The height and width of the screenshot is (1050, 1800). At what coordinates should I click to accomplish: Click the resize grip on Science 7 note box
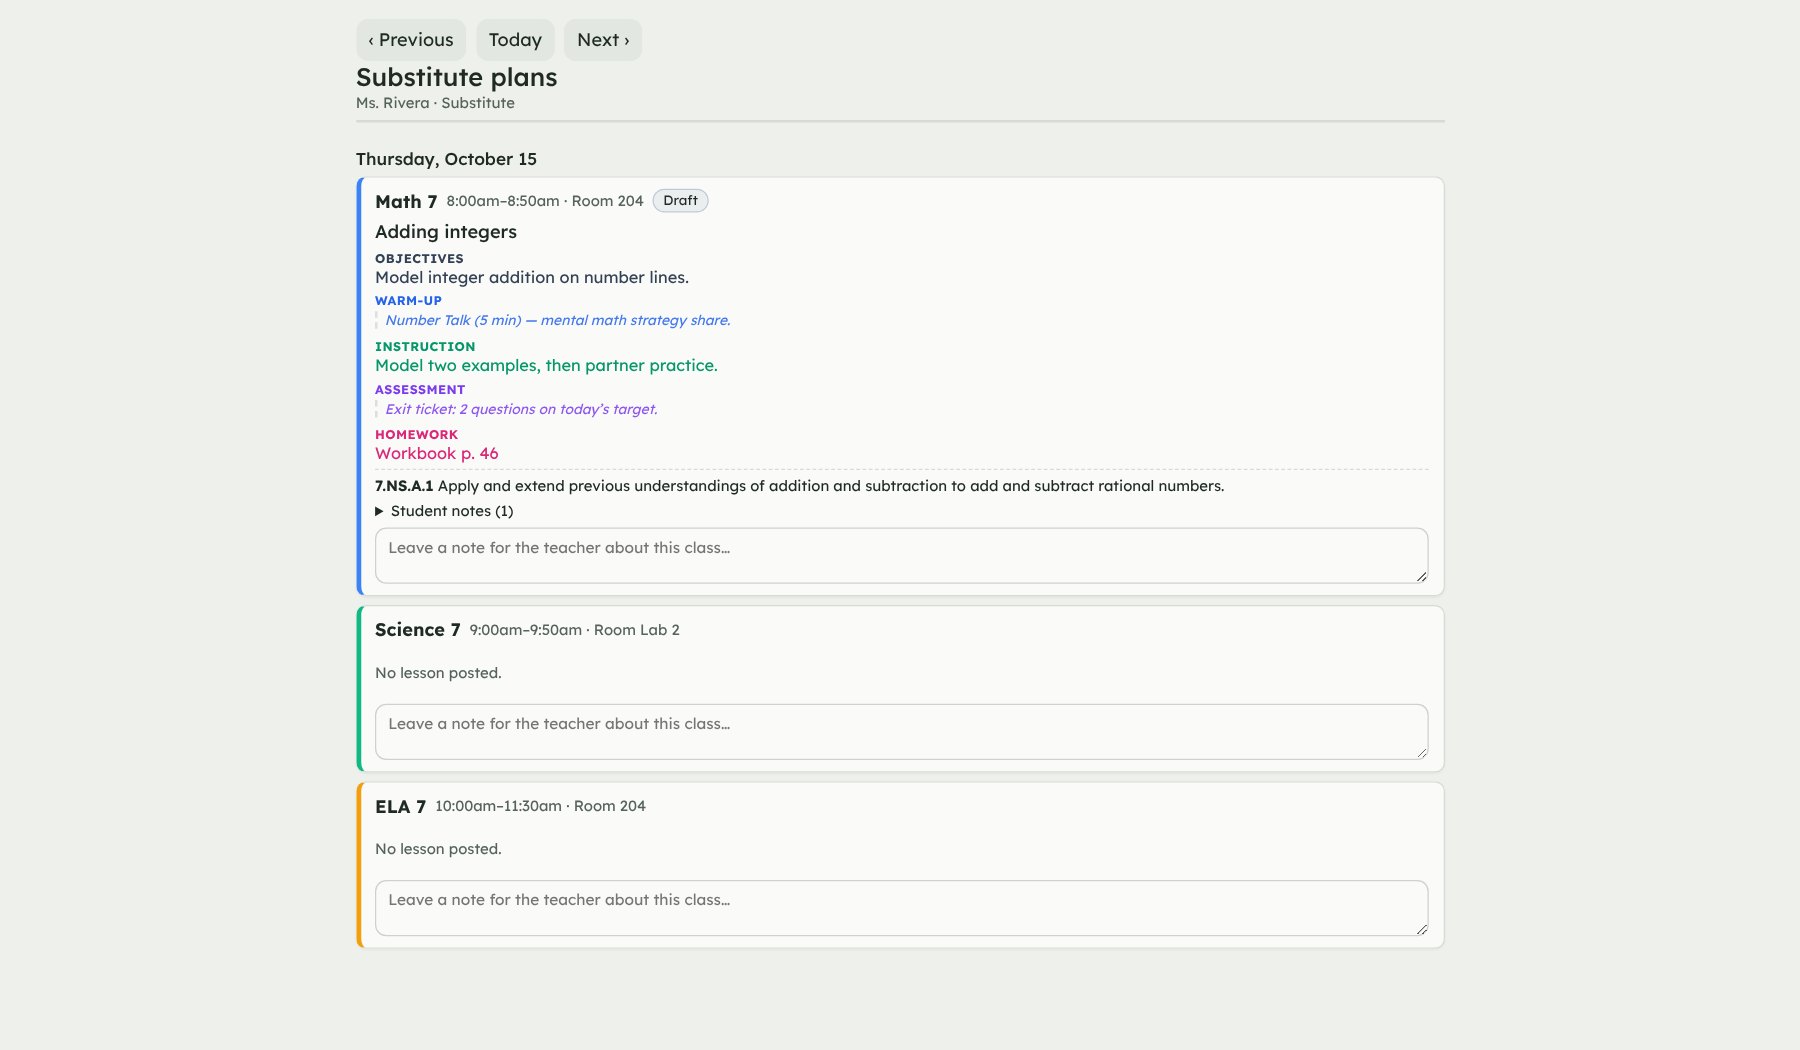pos(1421,752)
